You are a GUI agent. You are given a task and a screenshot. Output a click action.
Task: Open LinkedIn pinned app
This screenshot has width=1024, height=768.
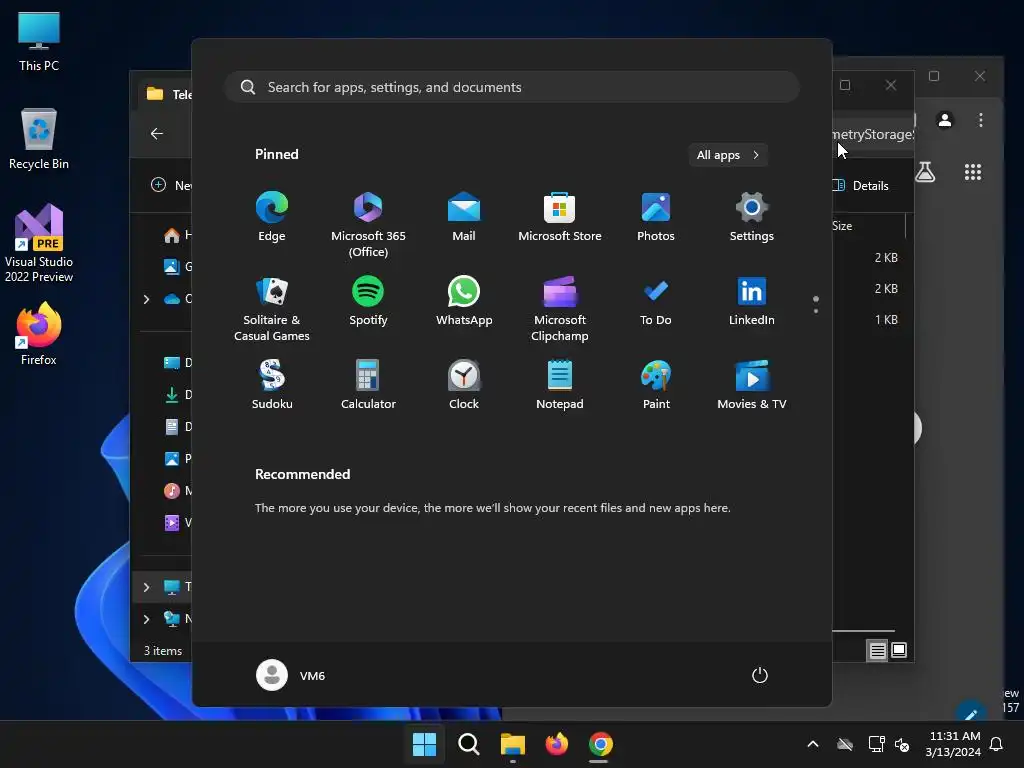pyautogui.click(x=752, y=301)
